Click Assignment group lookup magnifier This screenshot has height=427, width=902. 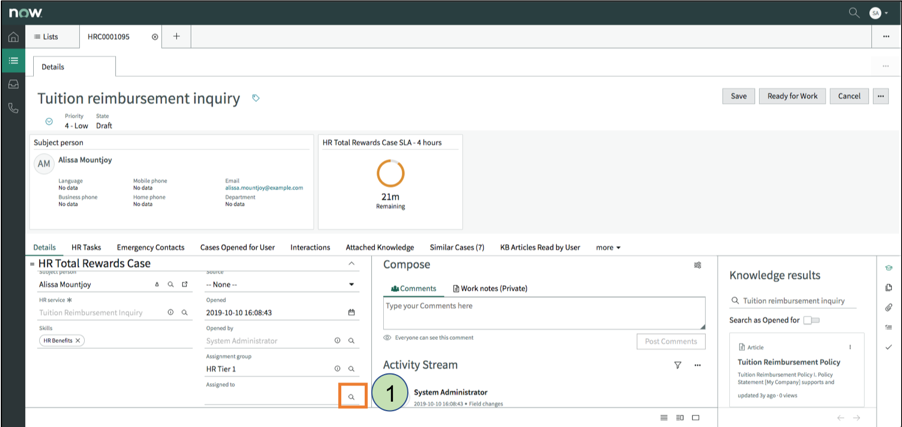351,369
